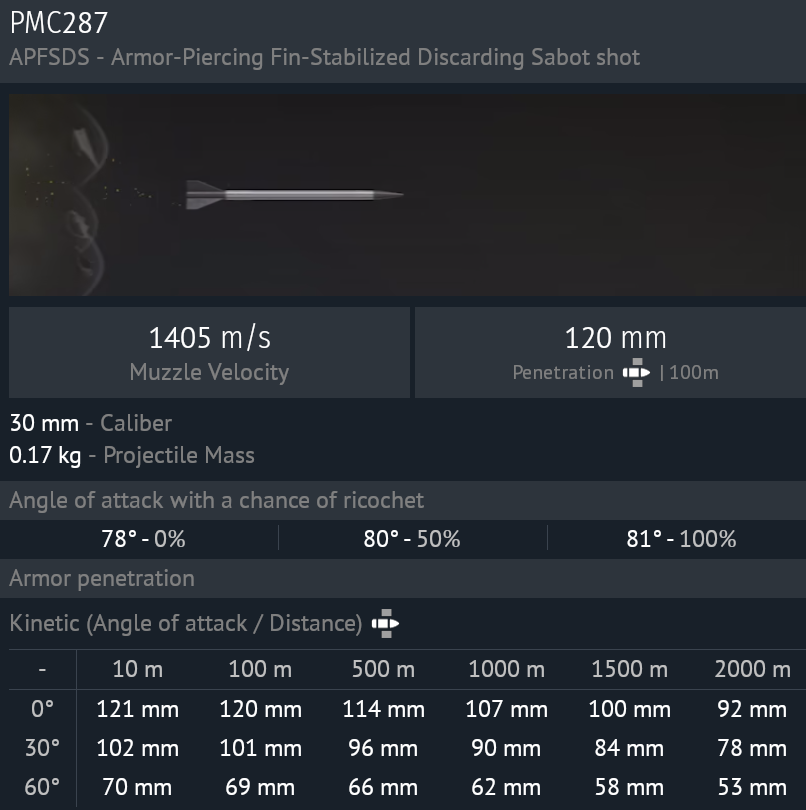Click the APFSDS dart projectile image
This screenshot has height=810, width=806.
coord(294,194)
